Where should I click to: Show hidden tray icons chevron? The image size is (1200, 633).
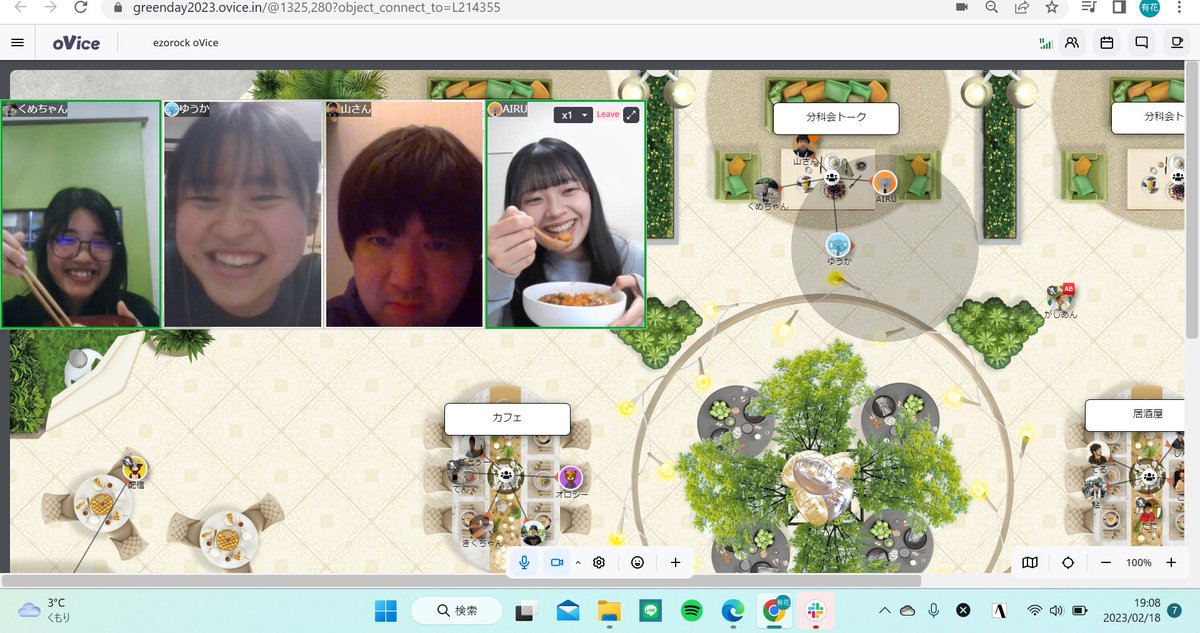click(x=884, y=610)
